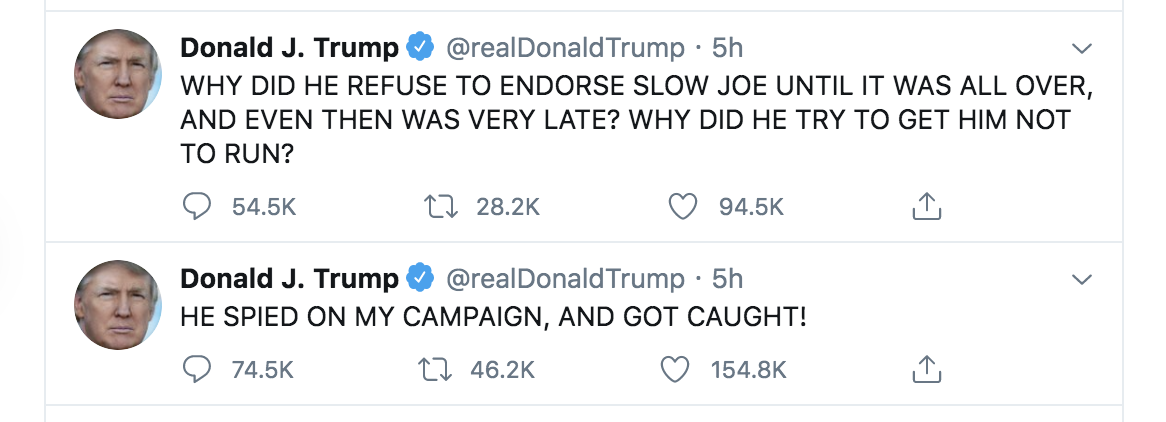
Task: Click the 5h timestamp of the SLOW JOE tweet
Action: point(727,48)
